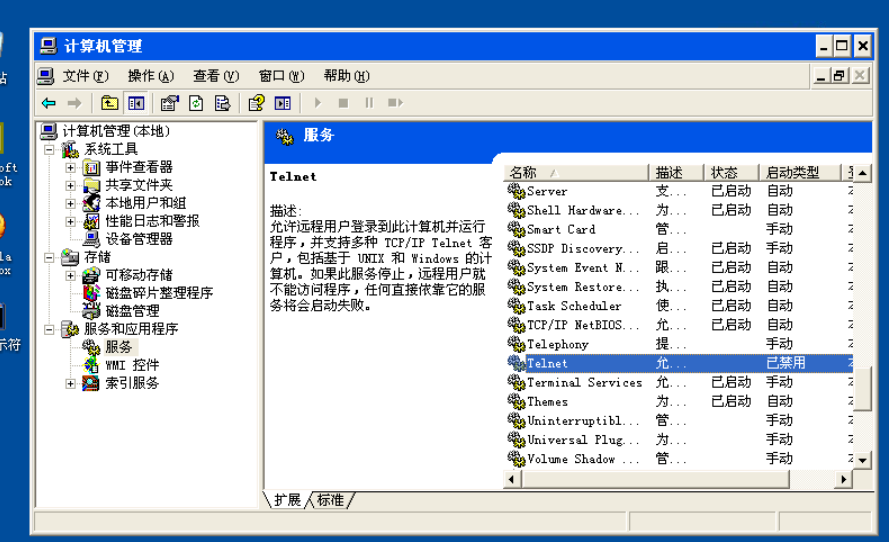Click the 共享文件夹 folder icon
889x542 pixels.
tap(91, 185)
